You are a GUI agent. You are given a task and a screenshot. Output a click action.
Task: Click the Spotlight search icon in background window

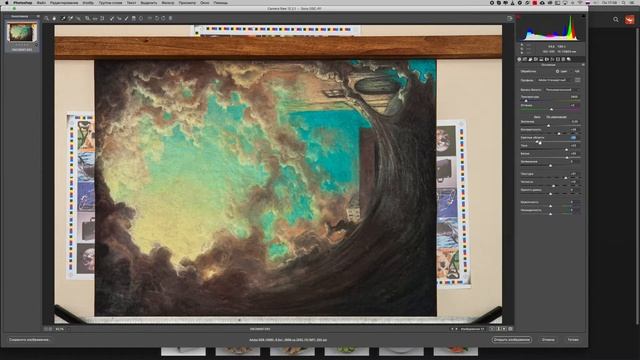(616, 19)
